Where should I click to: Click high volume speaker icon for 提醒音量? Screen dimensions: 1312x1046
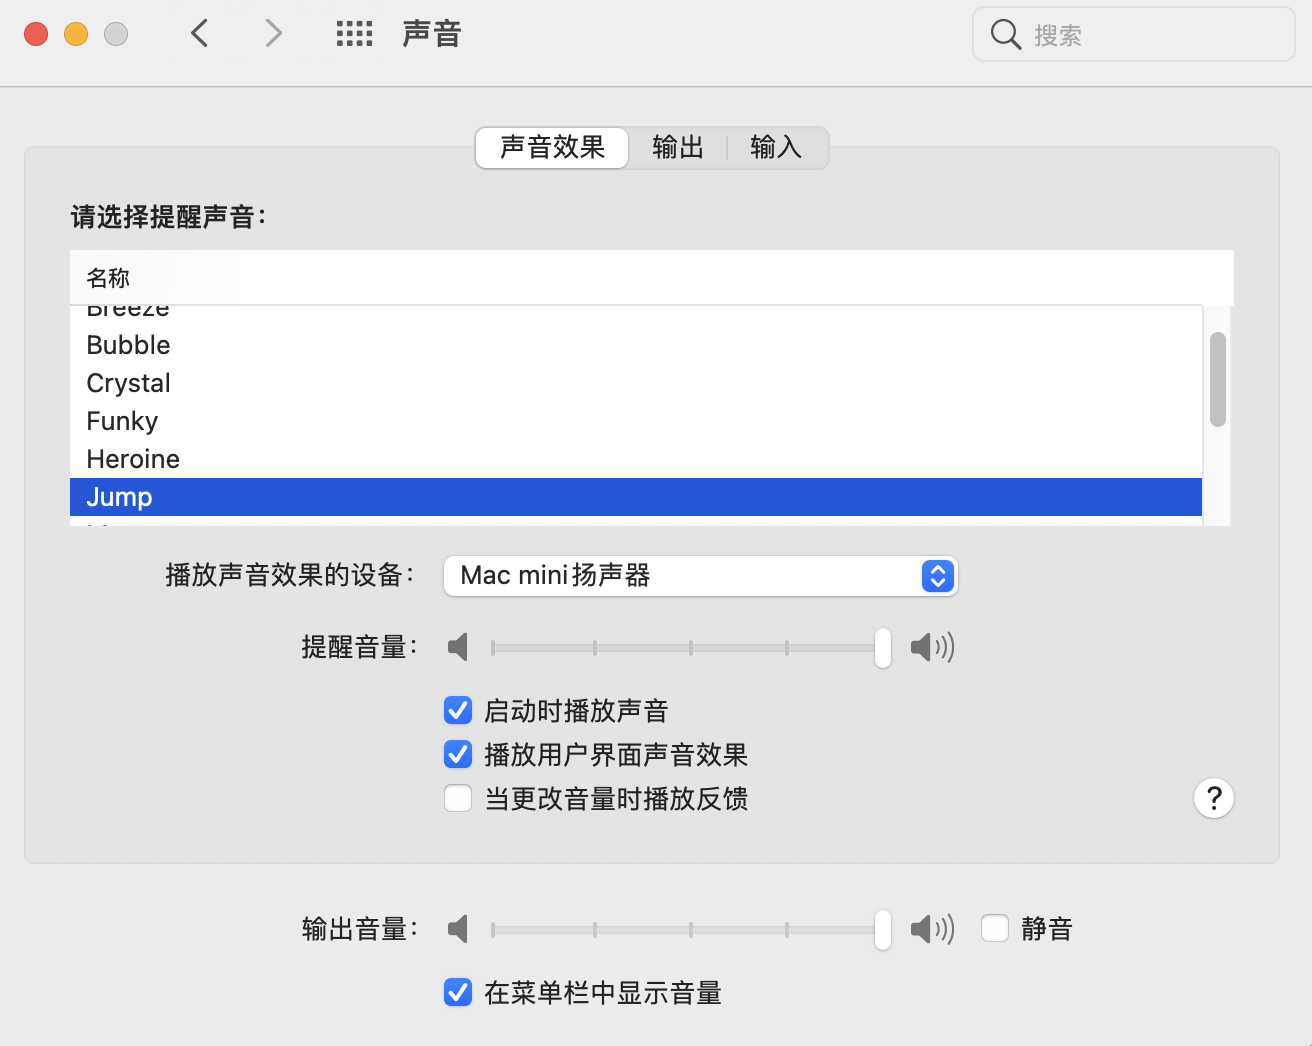coord(932,647)
